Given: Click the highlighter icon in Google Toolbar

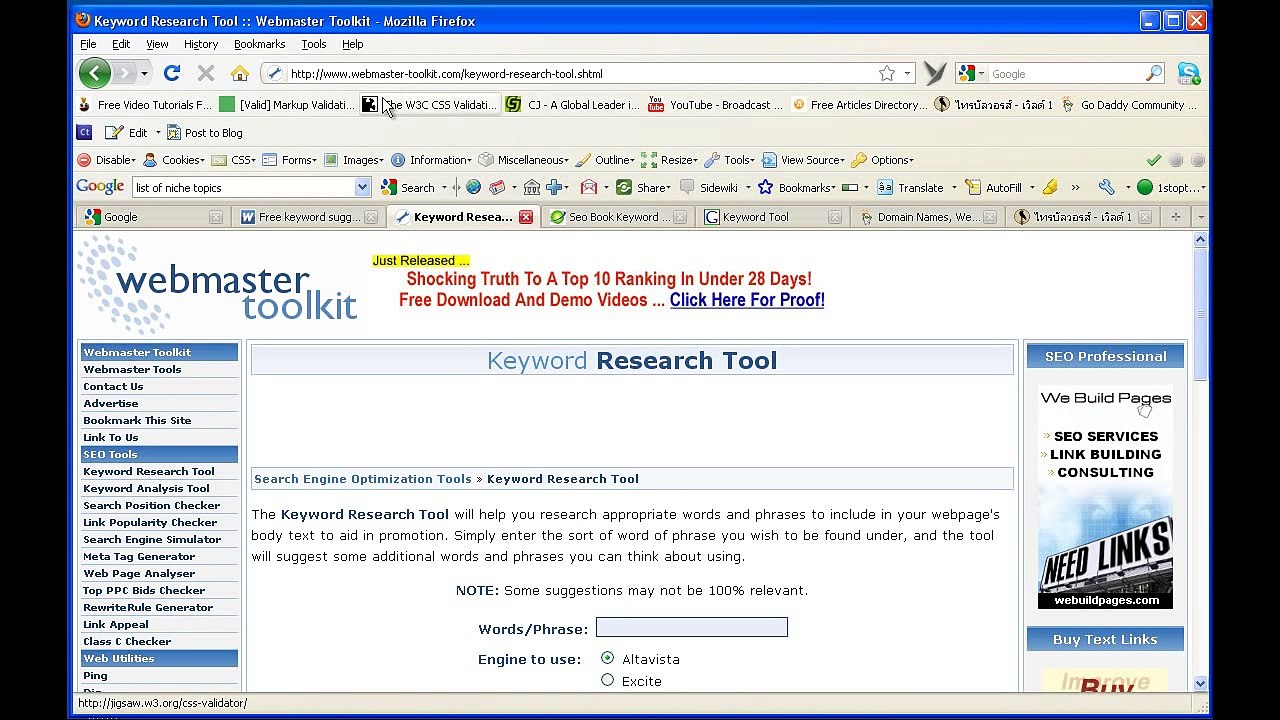Looking at the screenshot, I should (1050, 187).
